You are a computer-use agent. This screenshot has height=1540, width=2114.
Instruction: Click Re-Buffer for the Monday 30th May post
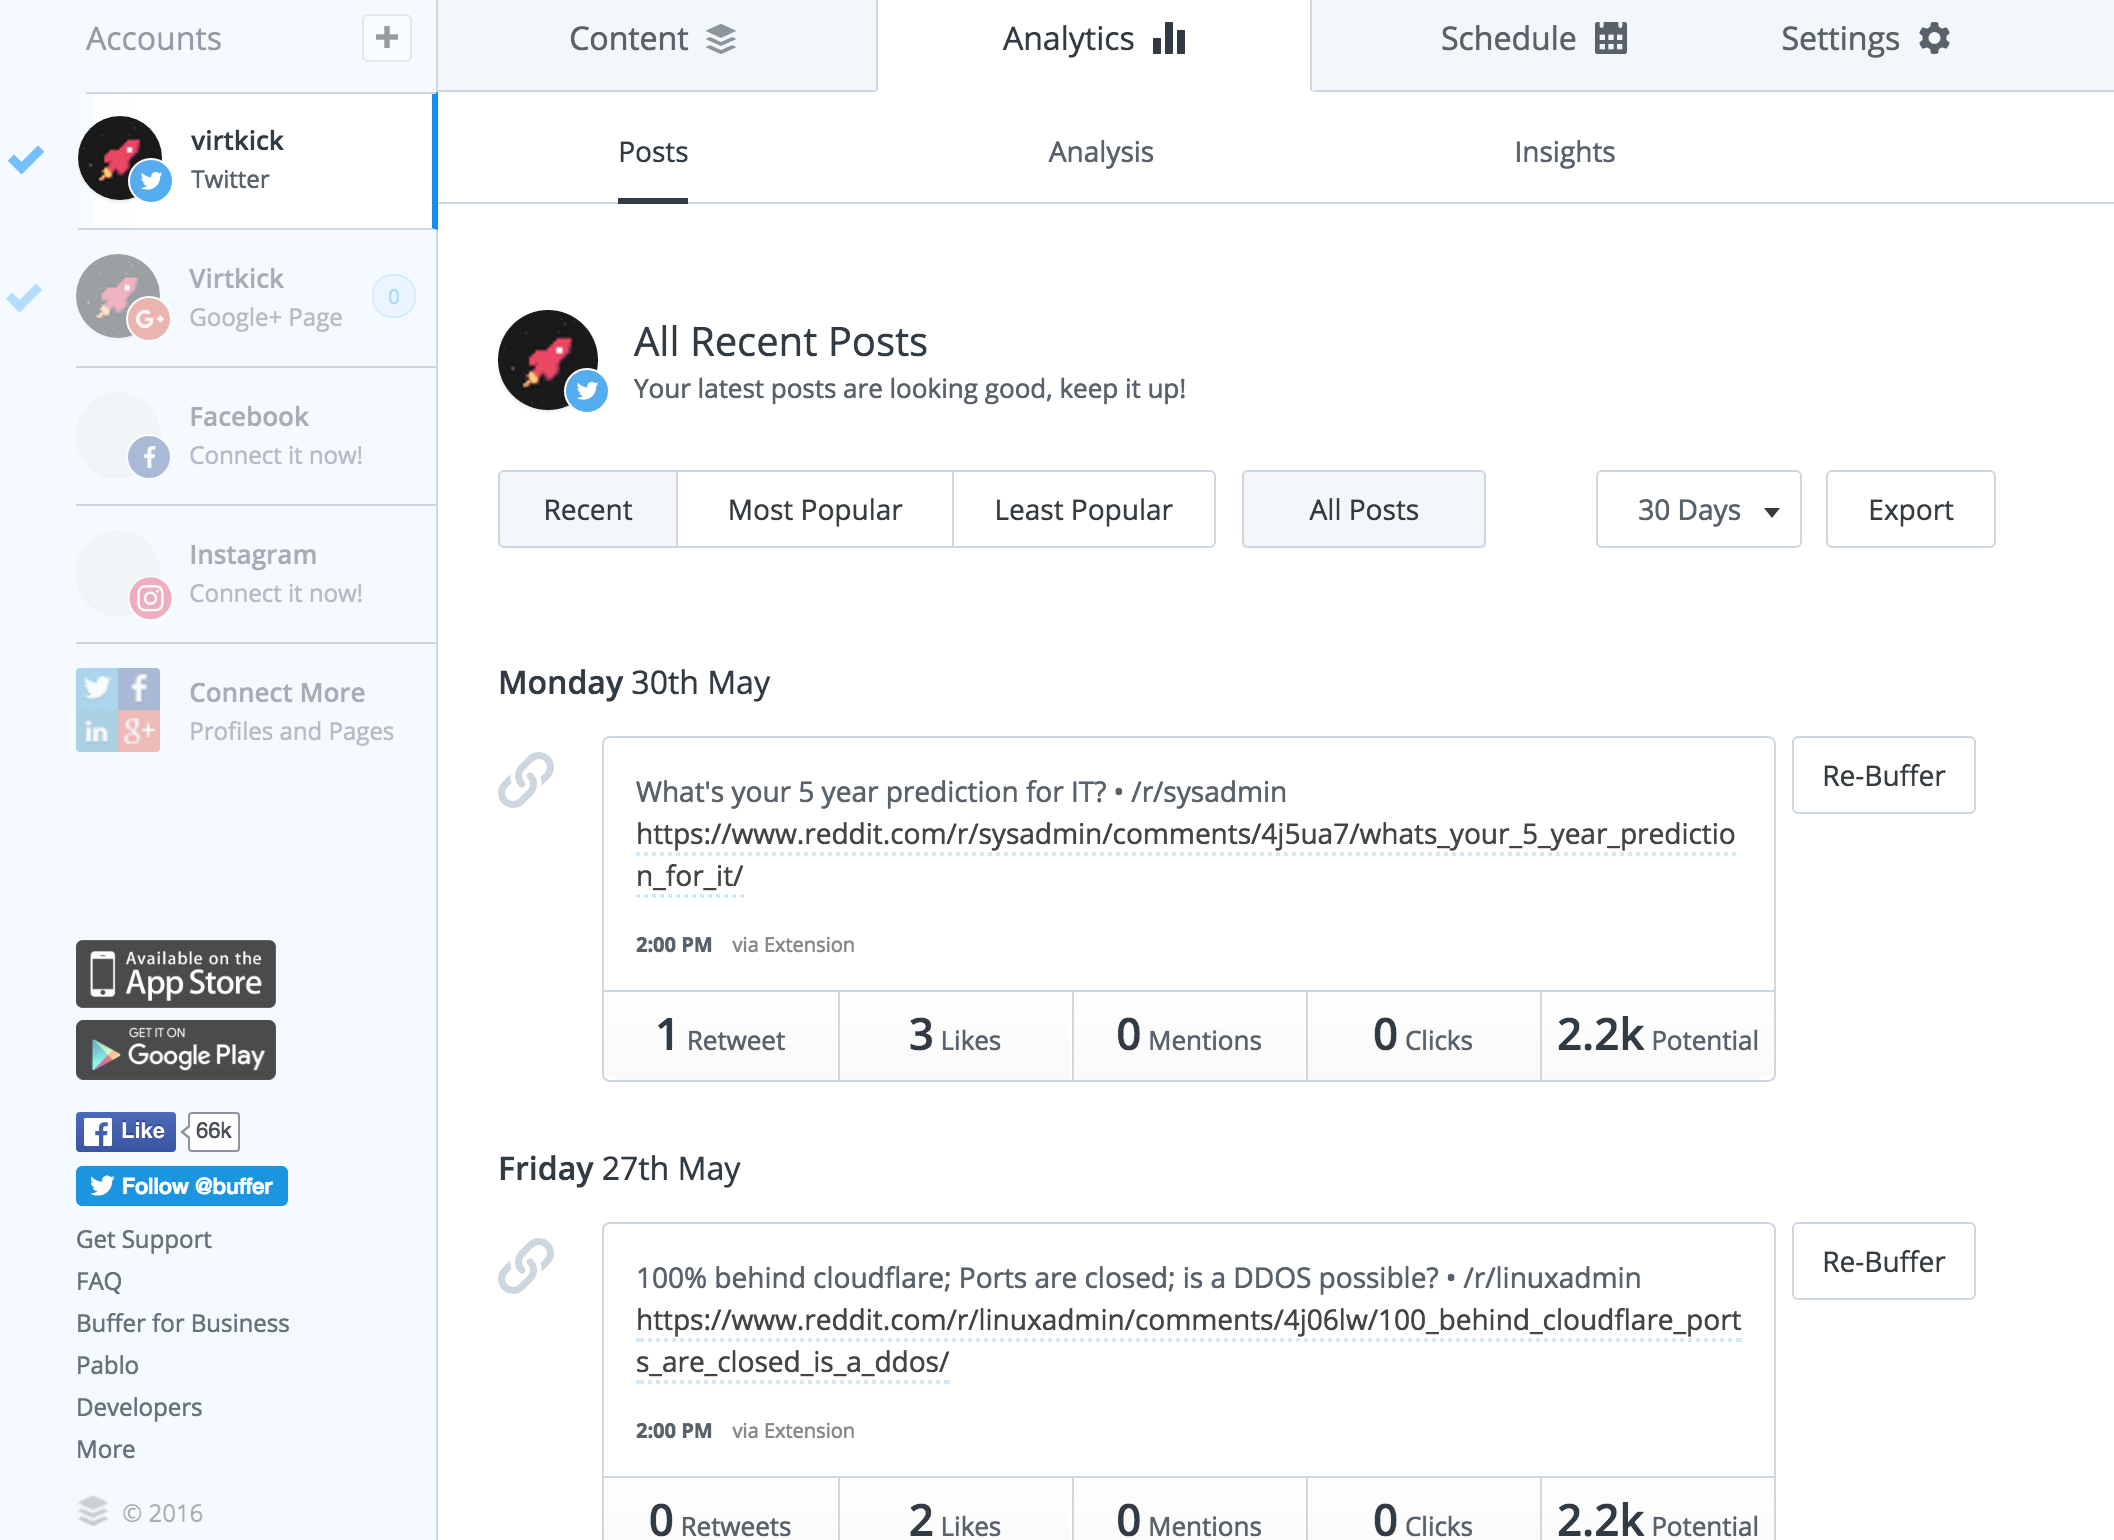pyautogui.click(x=1884, y=775)
